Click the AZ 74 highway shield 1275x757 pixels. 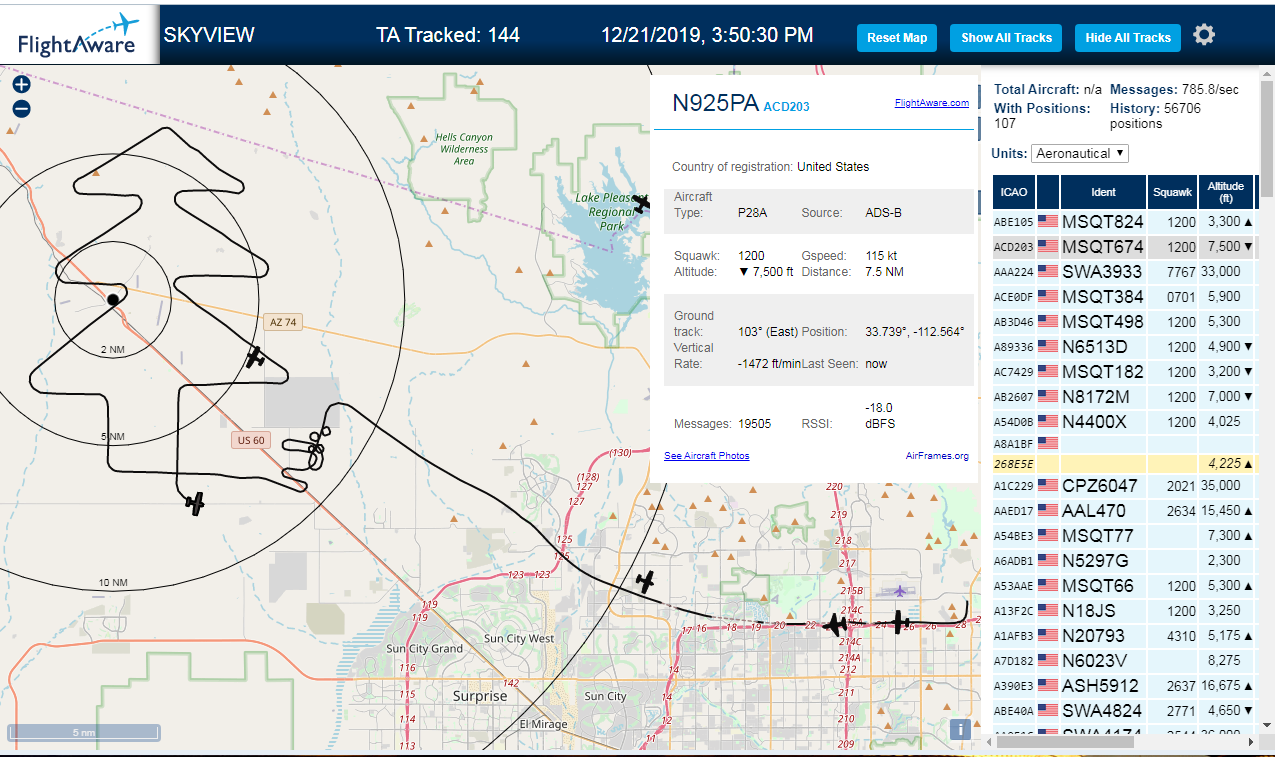[282, 322]
